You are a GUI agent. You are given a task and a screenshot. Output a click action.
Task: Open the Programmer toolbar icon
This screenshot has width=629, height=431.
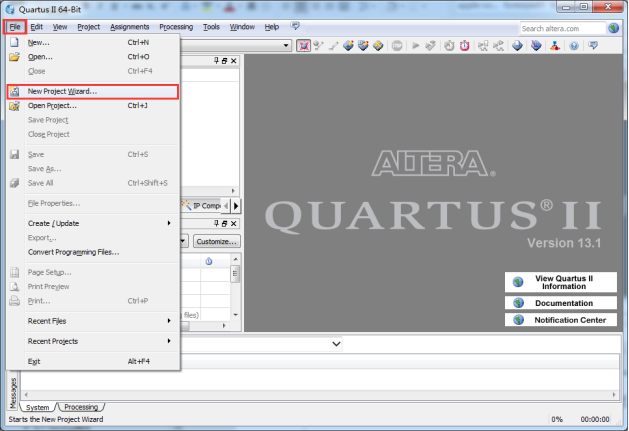(x=517, y=46)
